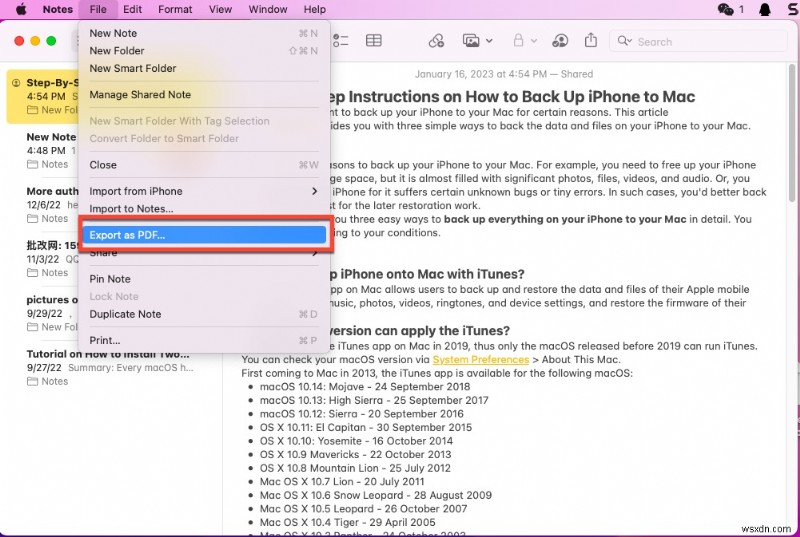Click the checklist toolbar icon
Viewport: 800px width, 537px height.
pos(340,41)
